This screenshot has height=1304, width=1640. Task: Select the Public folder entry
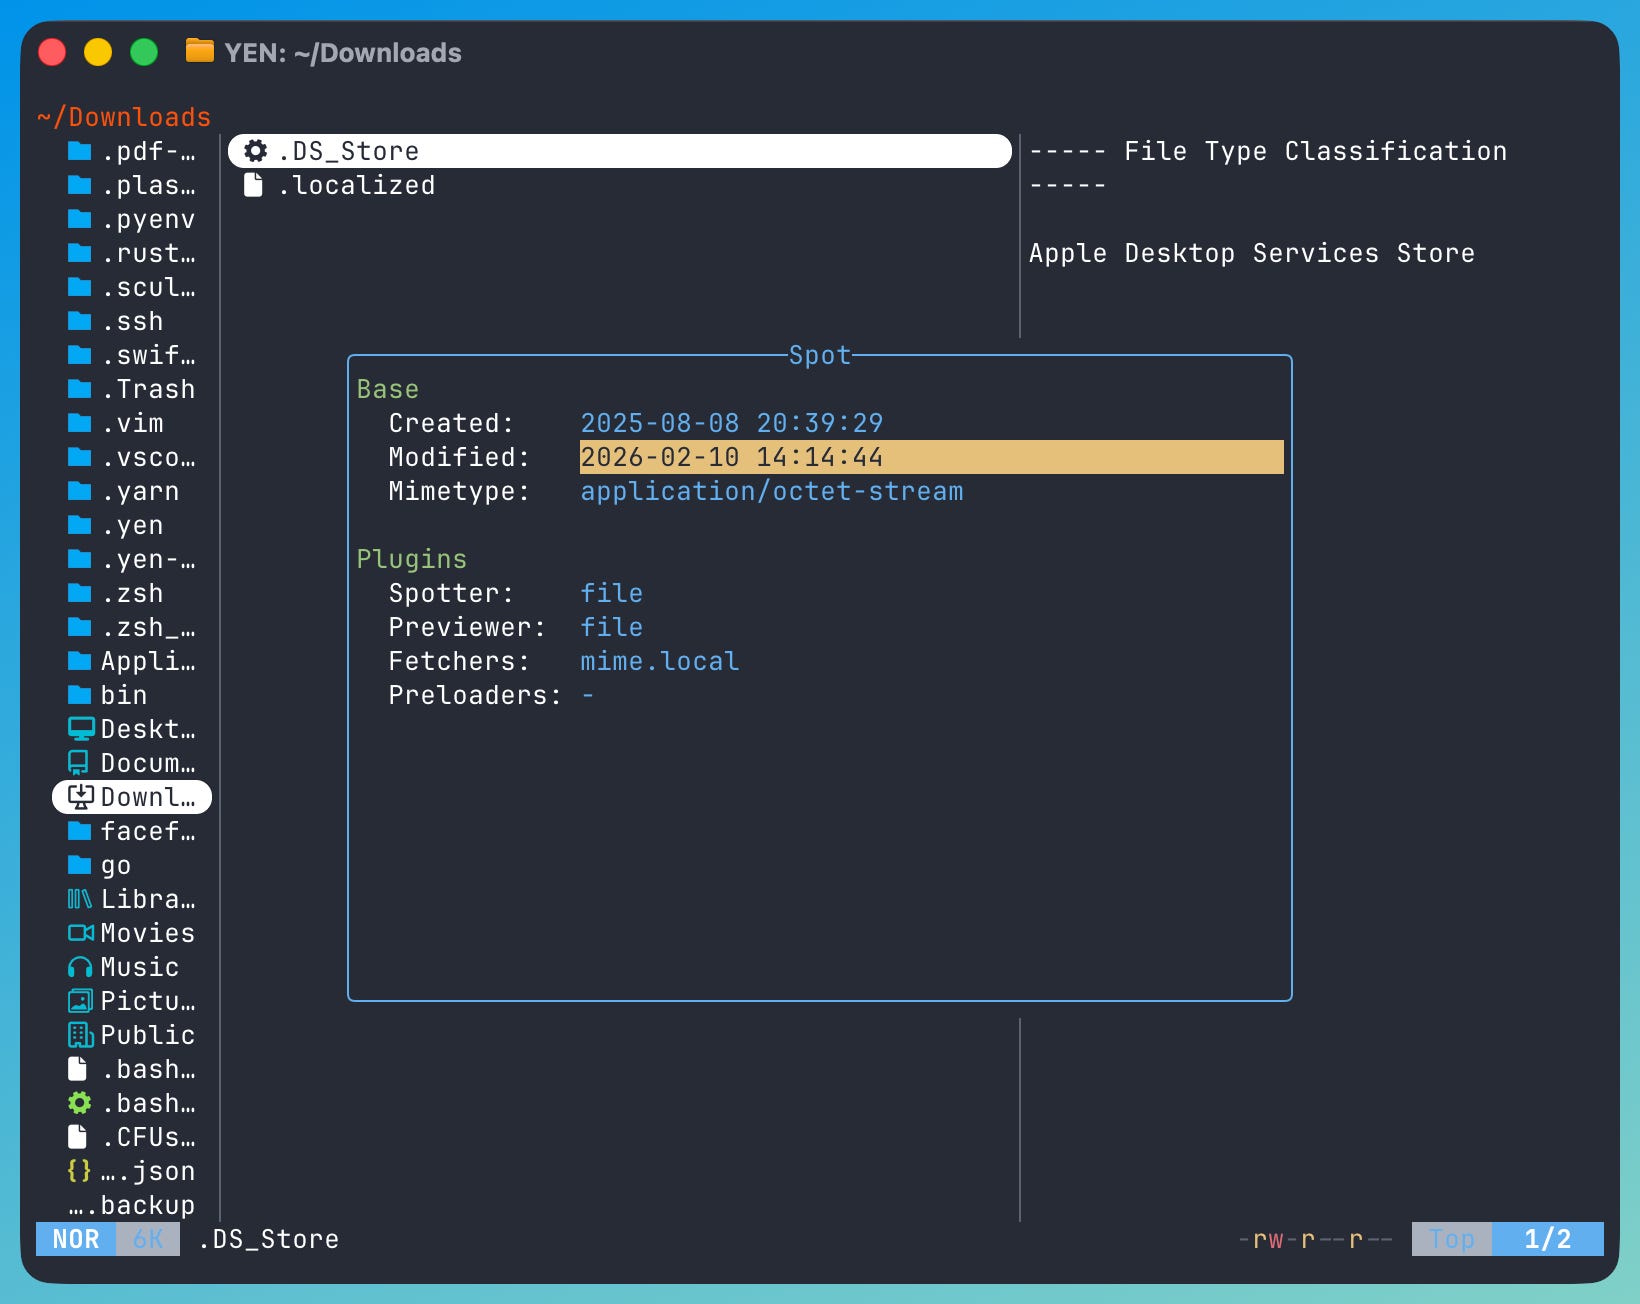(x=132, y=1035)
